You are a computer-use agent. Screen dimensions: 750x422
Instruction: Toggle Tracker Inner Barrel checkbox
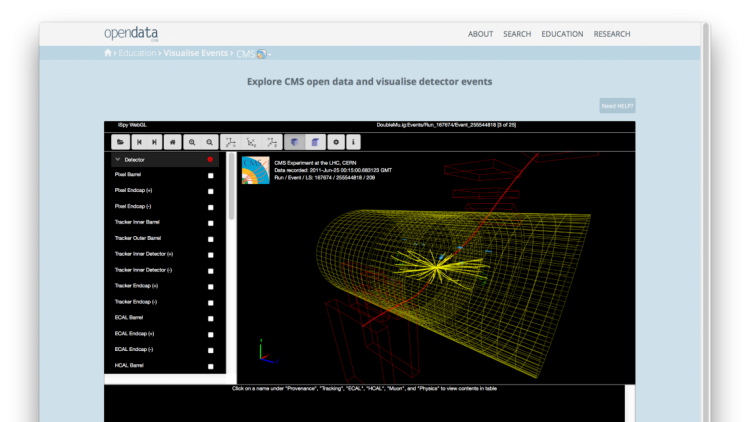[210, 223]
